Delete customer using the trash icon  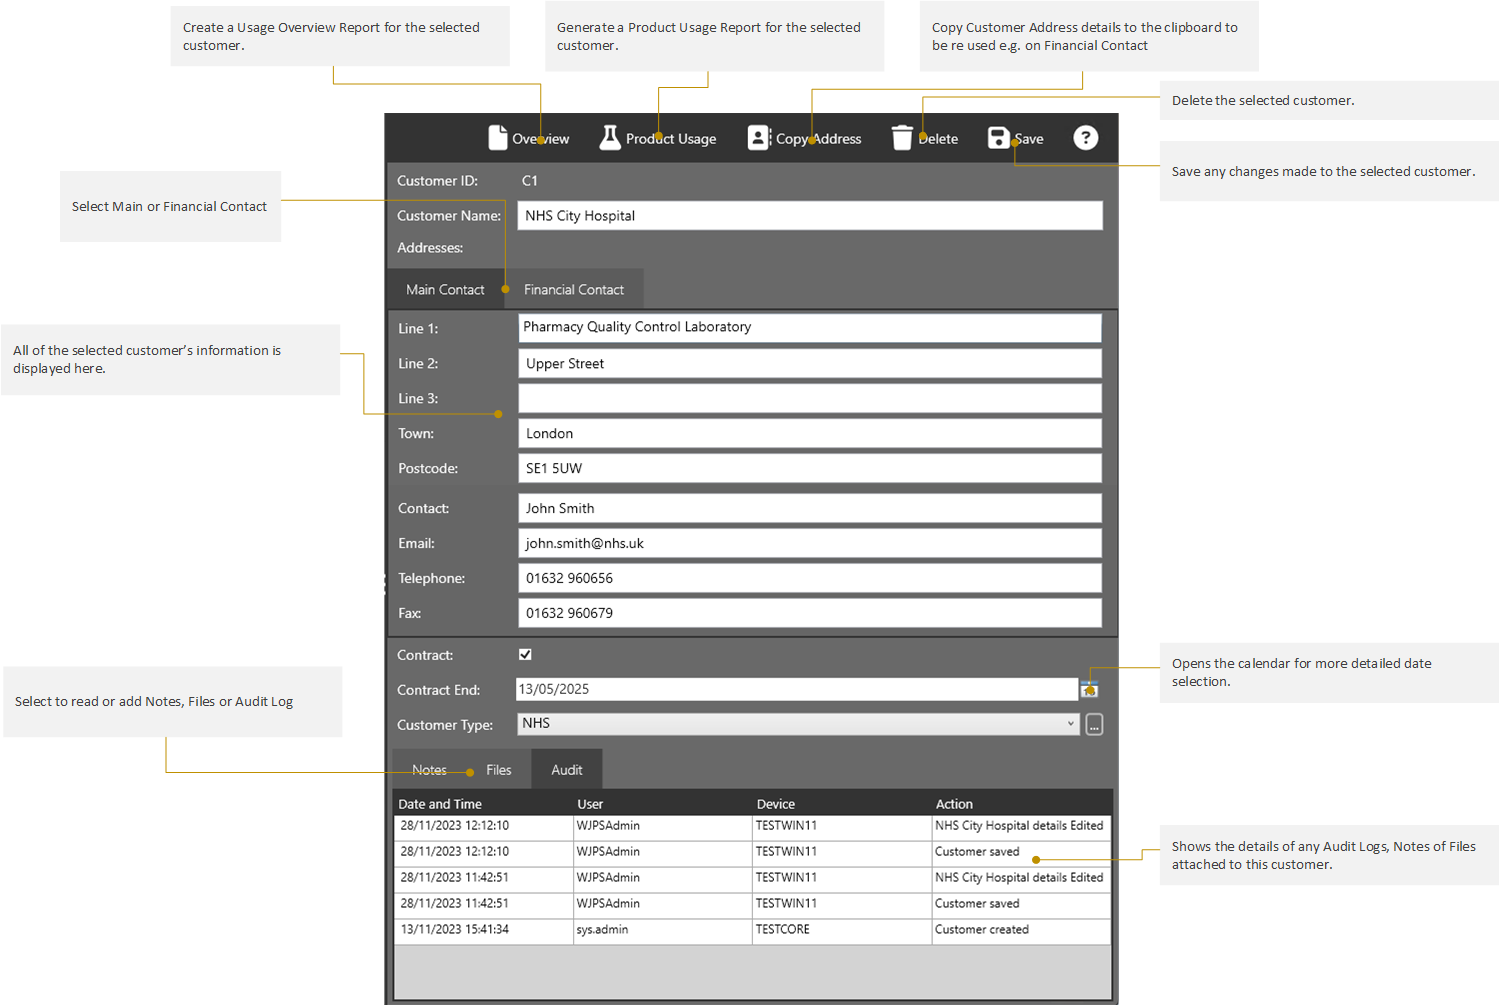point(902,138)
